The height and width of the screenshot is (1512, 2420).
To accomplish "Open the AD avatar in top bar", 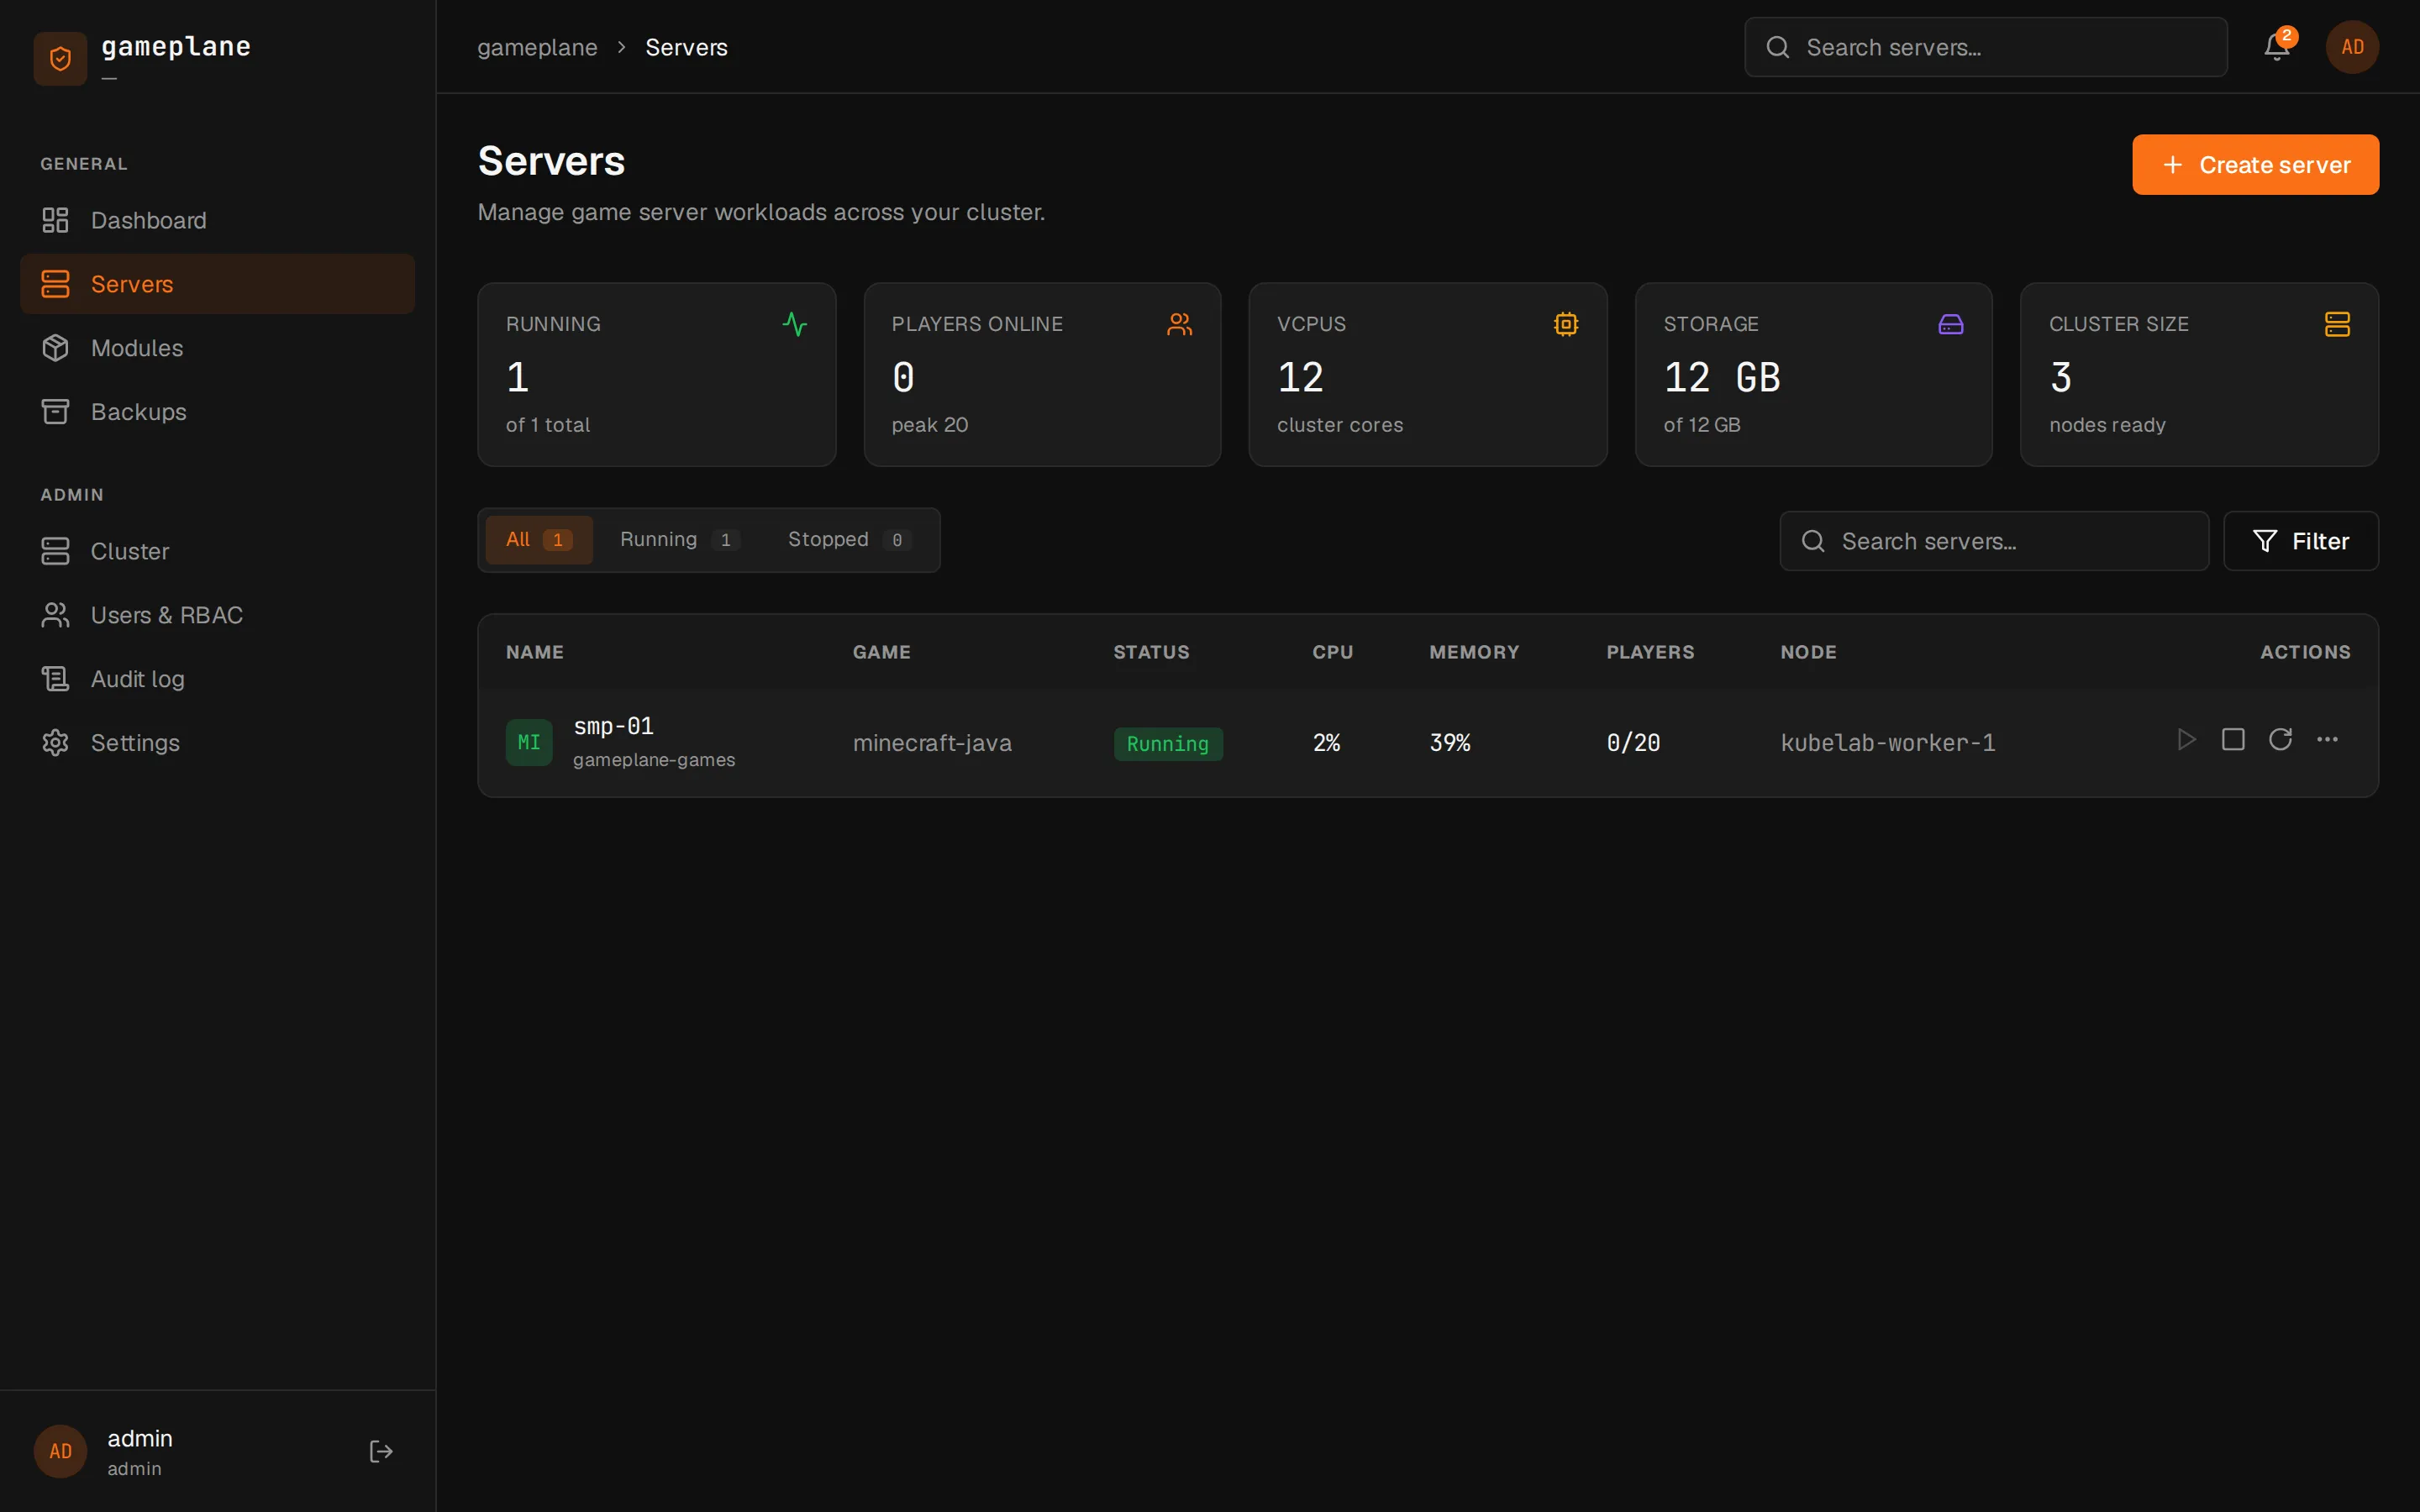I will click(2352, 47).
